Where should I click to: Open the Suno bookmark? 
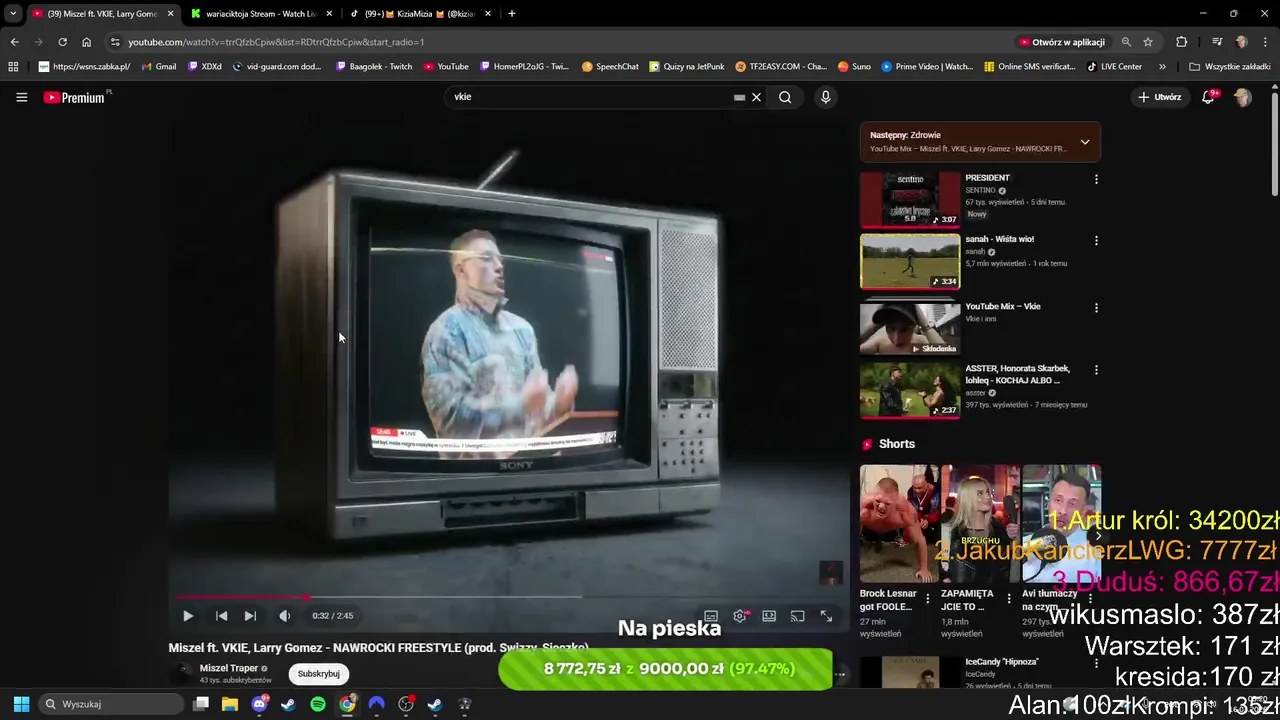click(854, 67)
